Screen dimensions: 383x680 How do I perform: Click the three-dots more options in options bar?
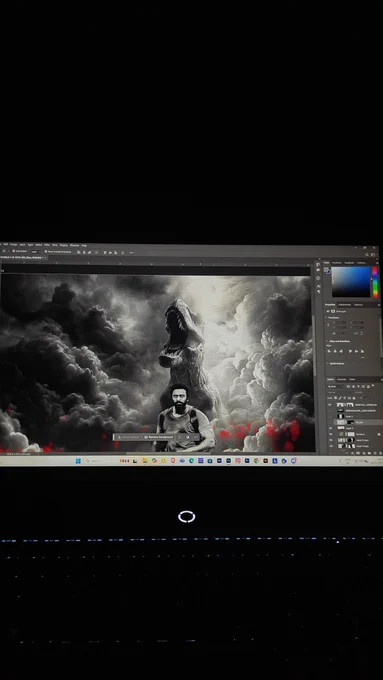coord(131,252)
